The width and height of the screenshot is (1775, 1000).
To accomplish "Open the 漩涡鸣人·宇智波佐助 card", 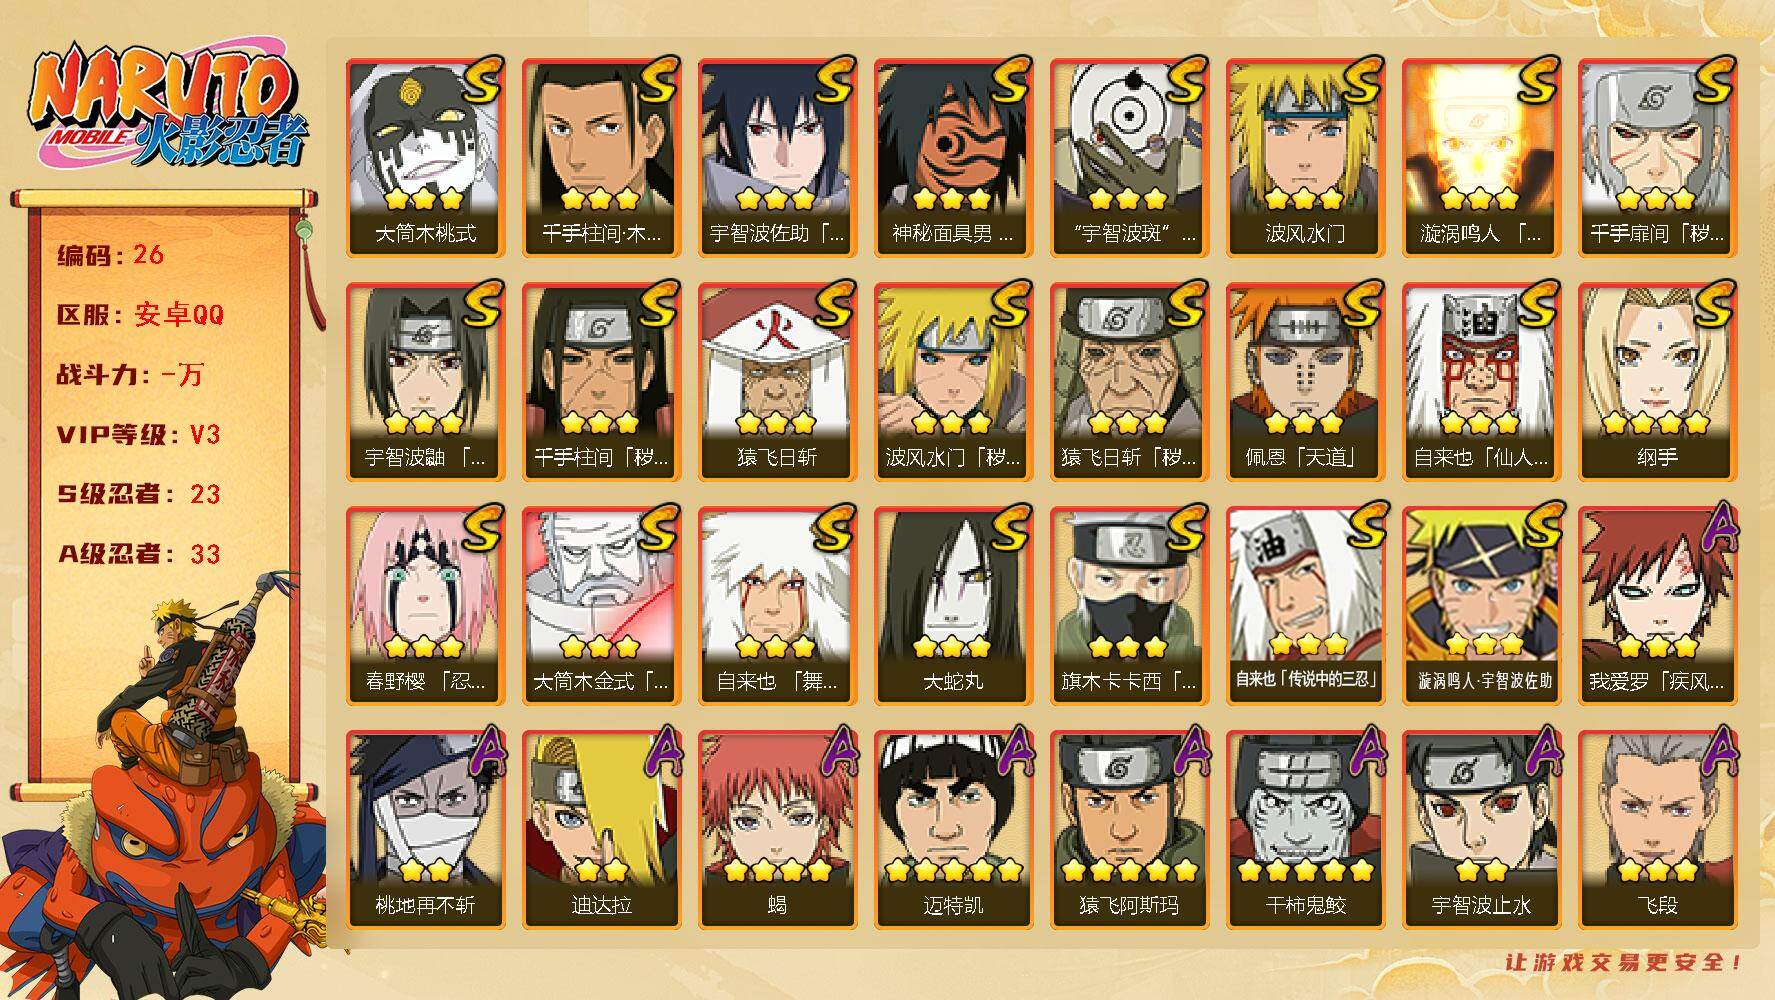I will click(x=1481, y=606).
